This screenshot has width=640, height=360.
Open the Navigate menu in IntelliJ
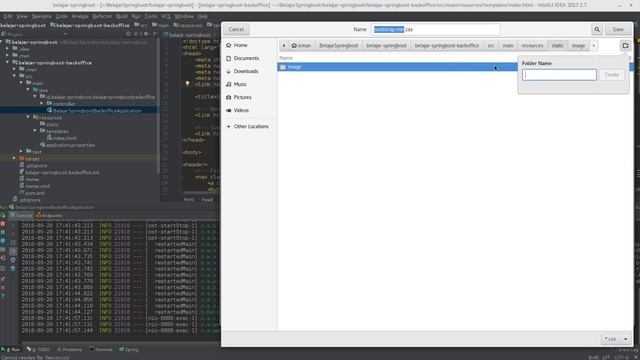(42, 16)
